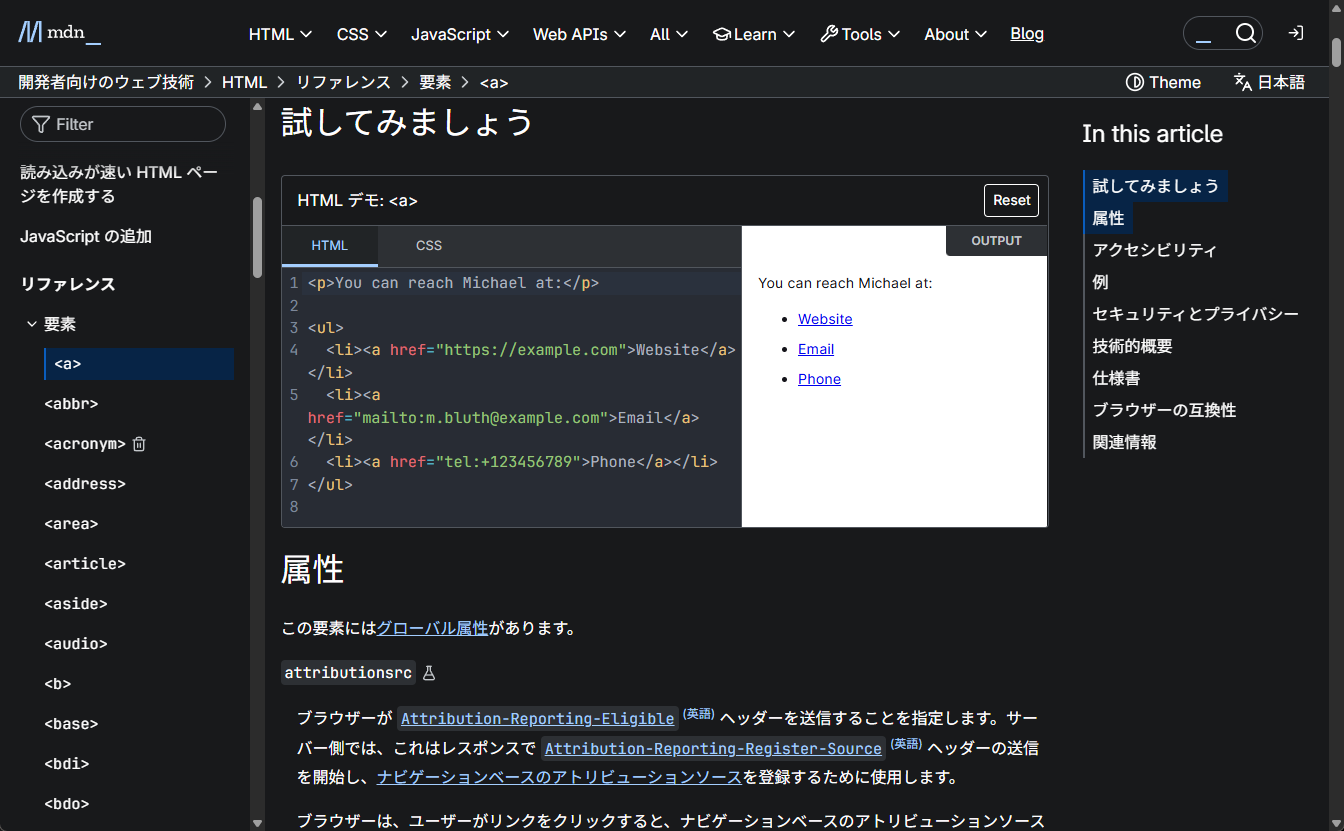Screen dimensions: 1344x831
Task: Select <audio> in the sidebar list
Action: [x=76, y=644]
